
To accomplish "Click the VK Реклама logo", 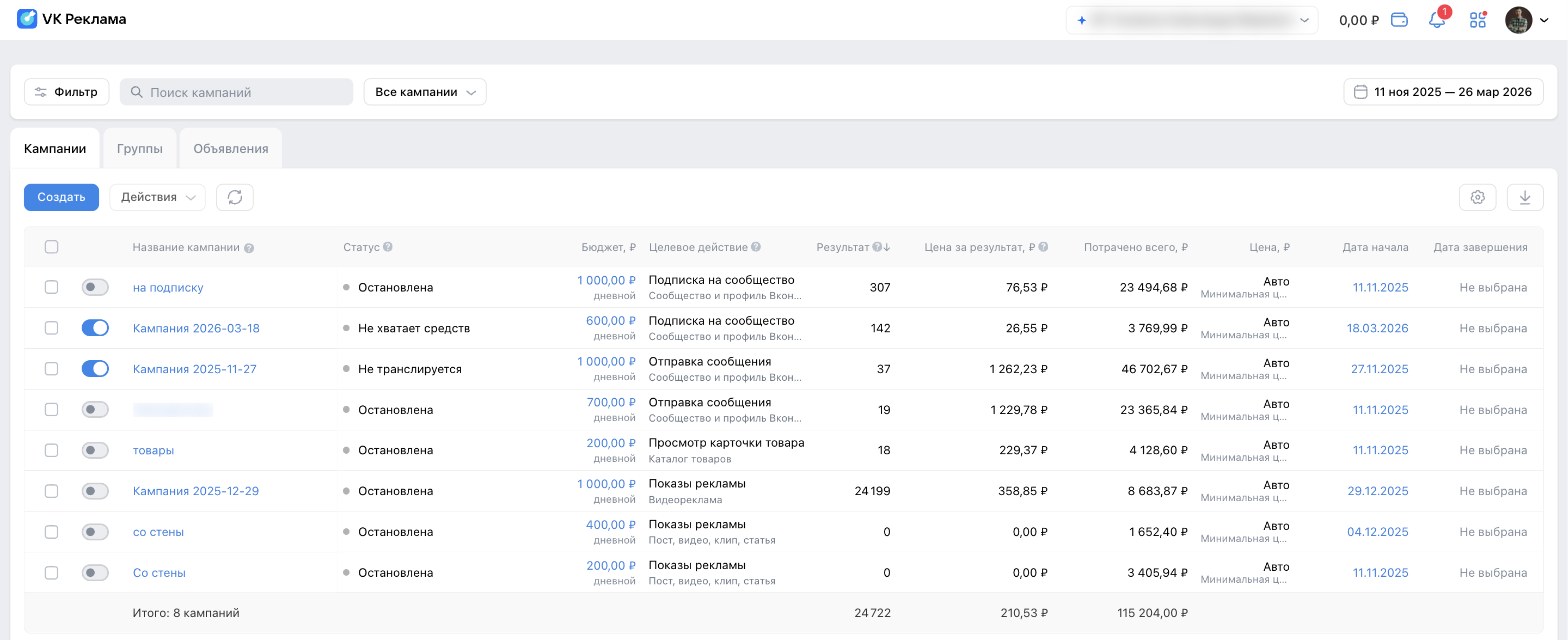I will click(71, 19).
